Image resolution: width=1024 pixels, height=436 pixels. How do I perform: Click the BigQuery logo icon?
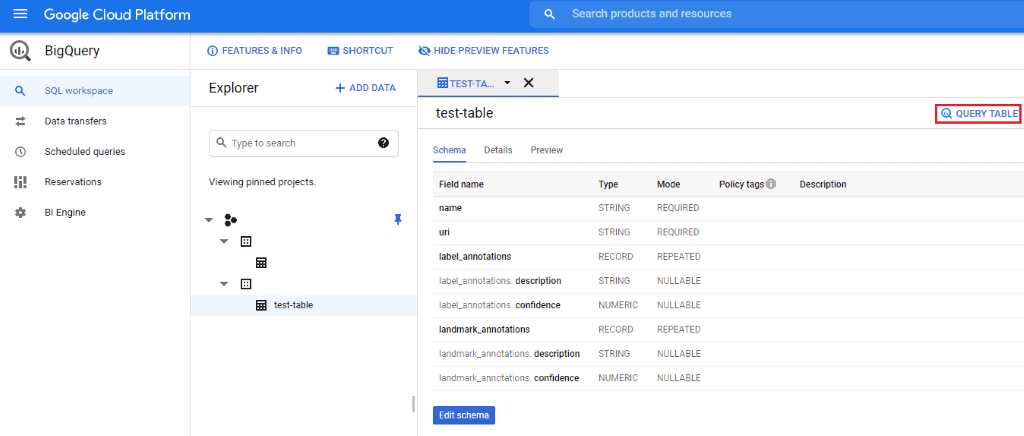pos(21,51)
